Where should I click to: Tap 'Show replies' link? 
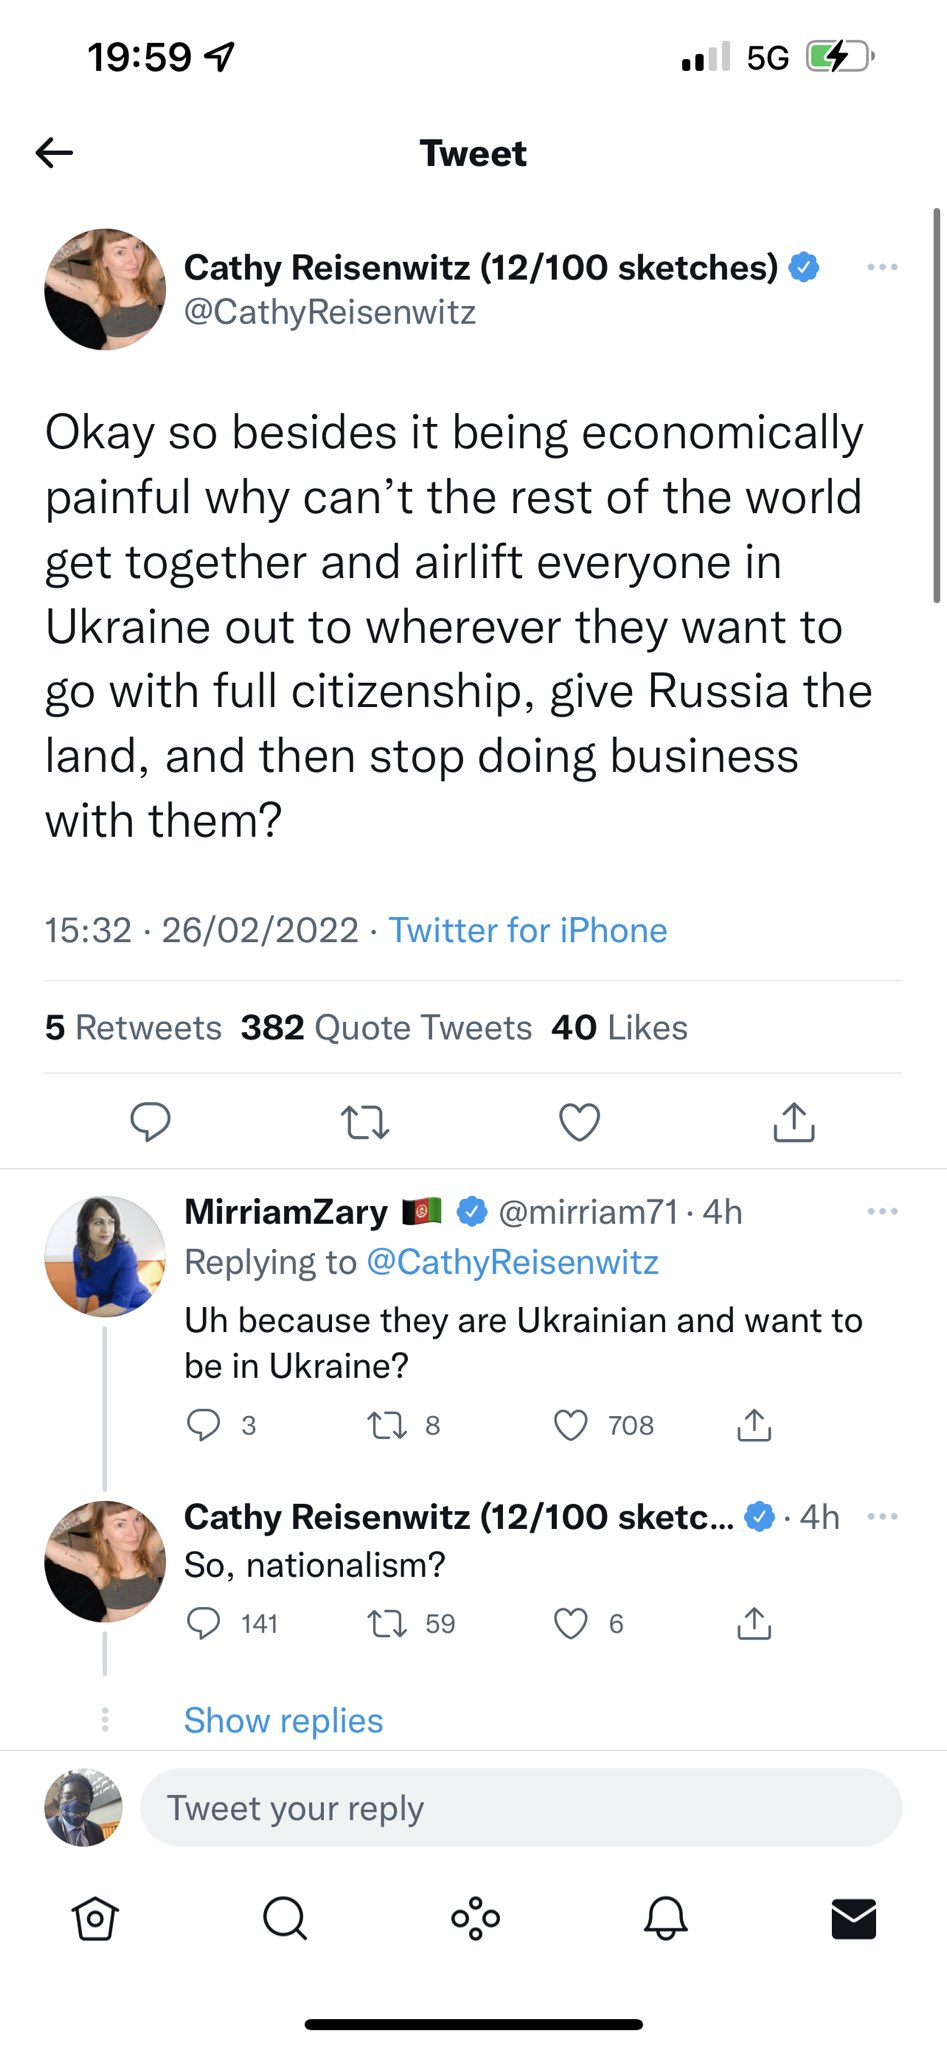pos(283,1721)
